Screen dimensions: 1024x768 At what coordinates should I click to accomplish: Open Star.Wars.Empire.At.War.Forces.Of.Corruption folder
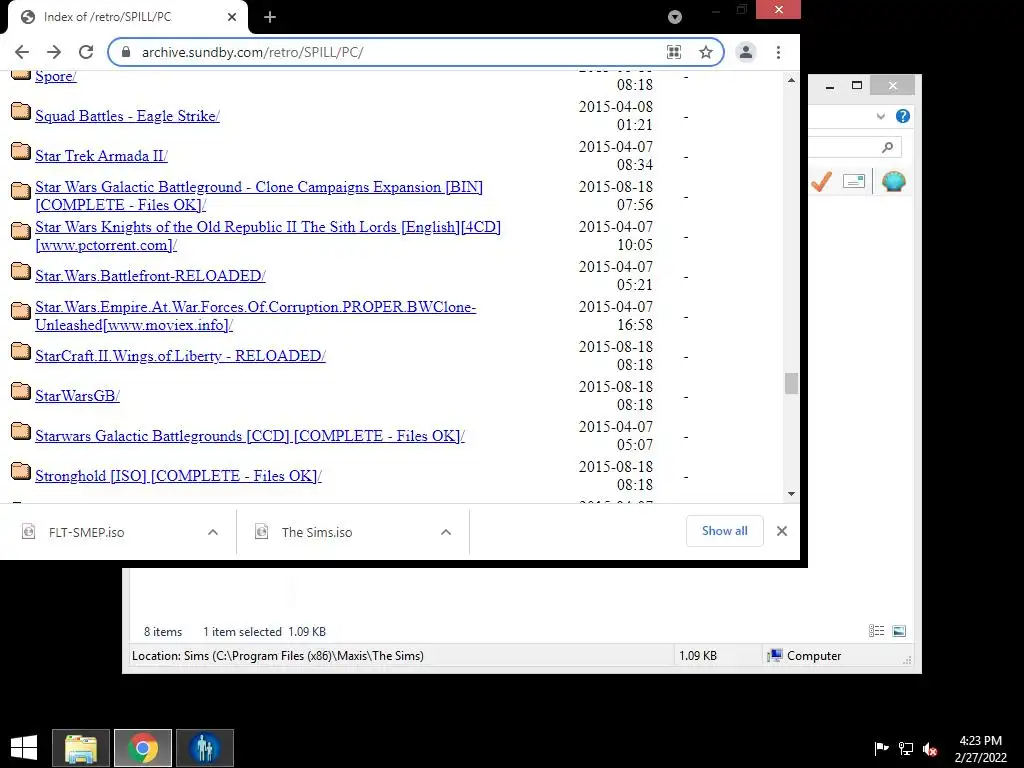pos(255,315)
